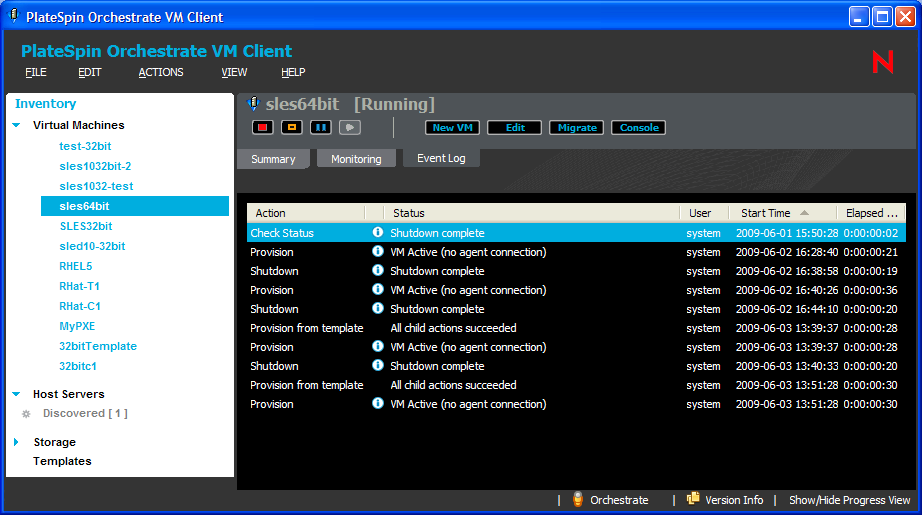Select sles1032bit-2 virtual machine
This screenshot has height=515, width=922.
pos(95,166)
